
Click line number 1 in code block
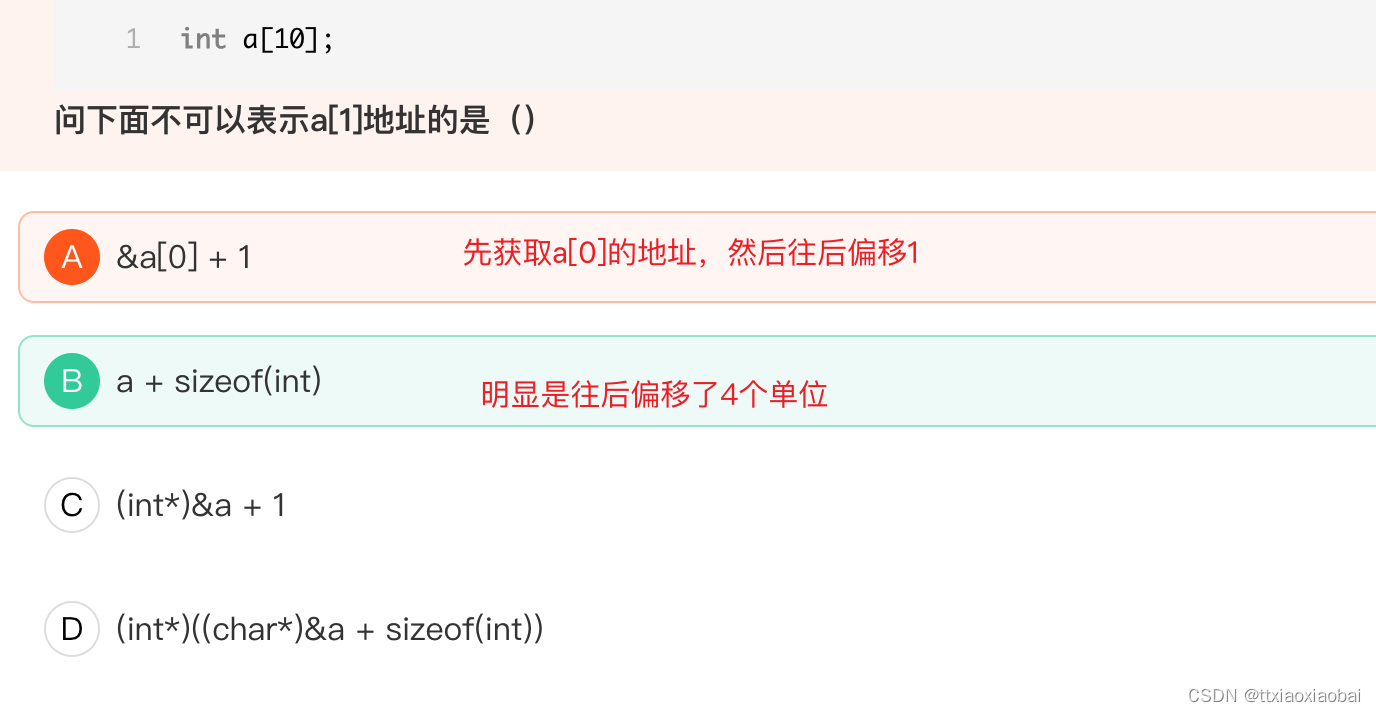pos(132,38)
